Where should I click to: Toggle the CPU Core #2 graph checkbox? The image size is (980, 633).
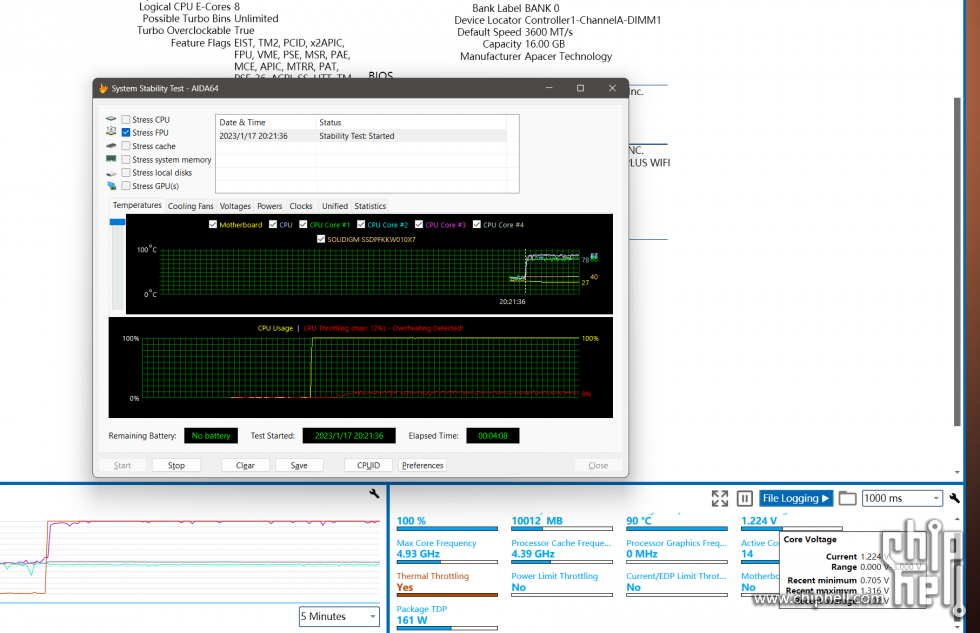click(361, 224)
